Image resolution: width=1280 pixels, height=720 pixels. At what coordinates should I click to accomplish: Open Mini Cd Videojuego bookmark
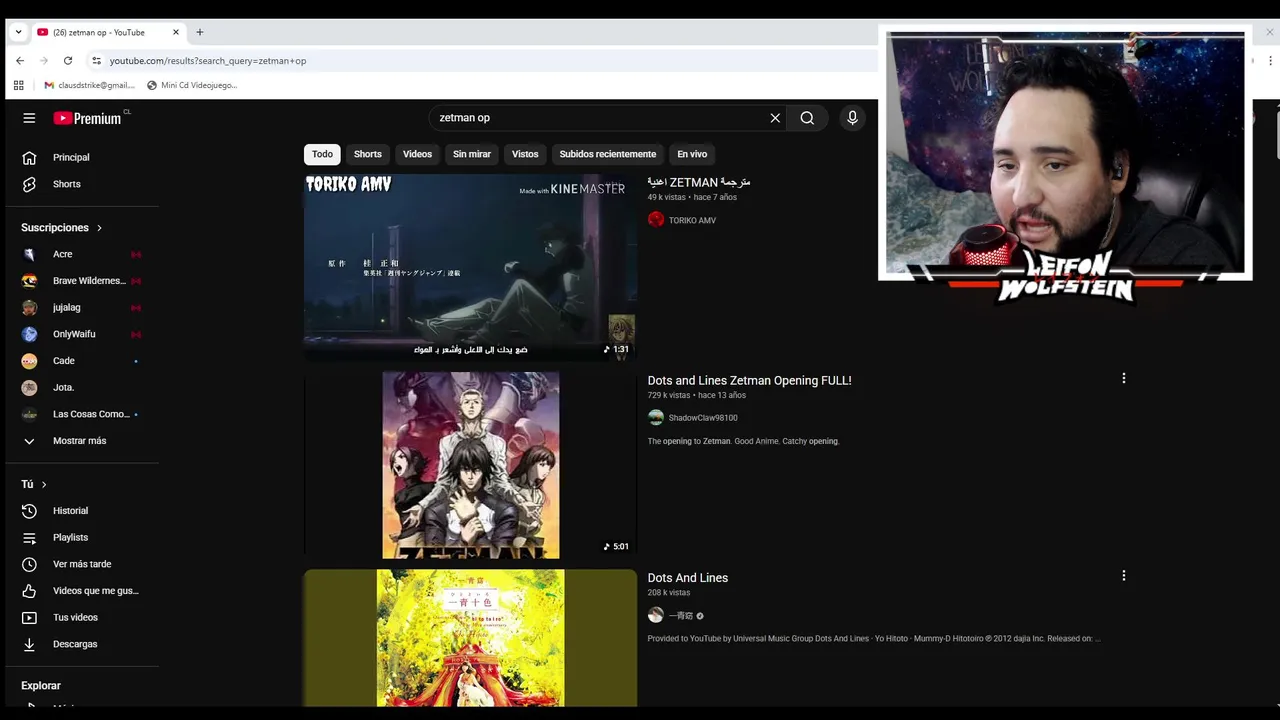coord(192,85)
